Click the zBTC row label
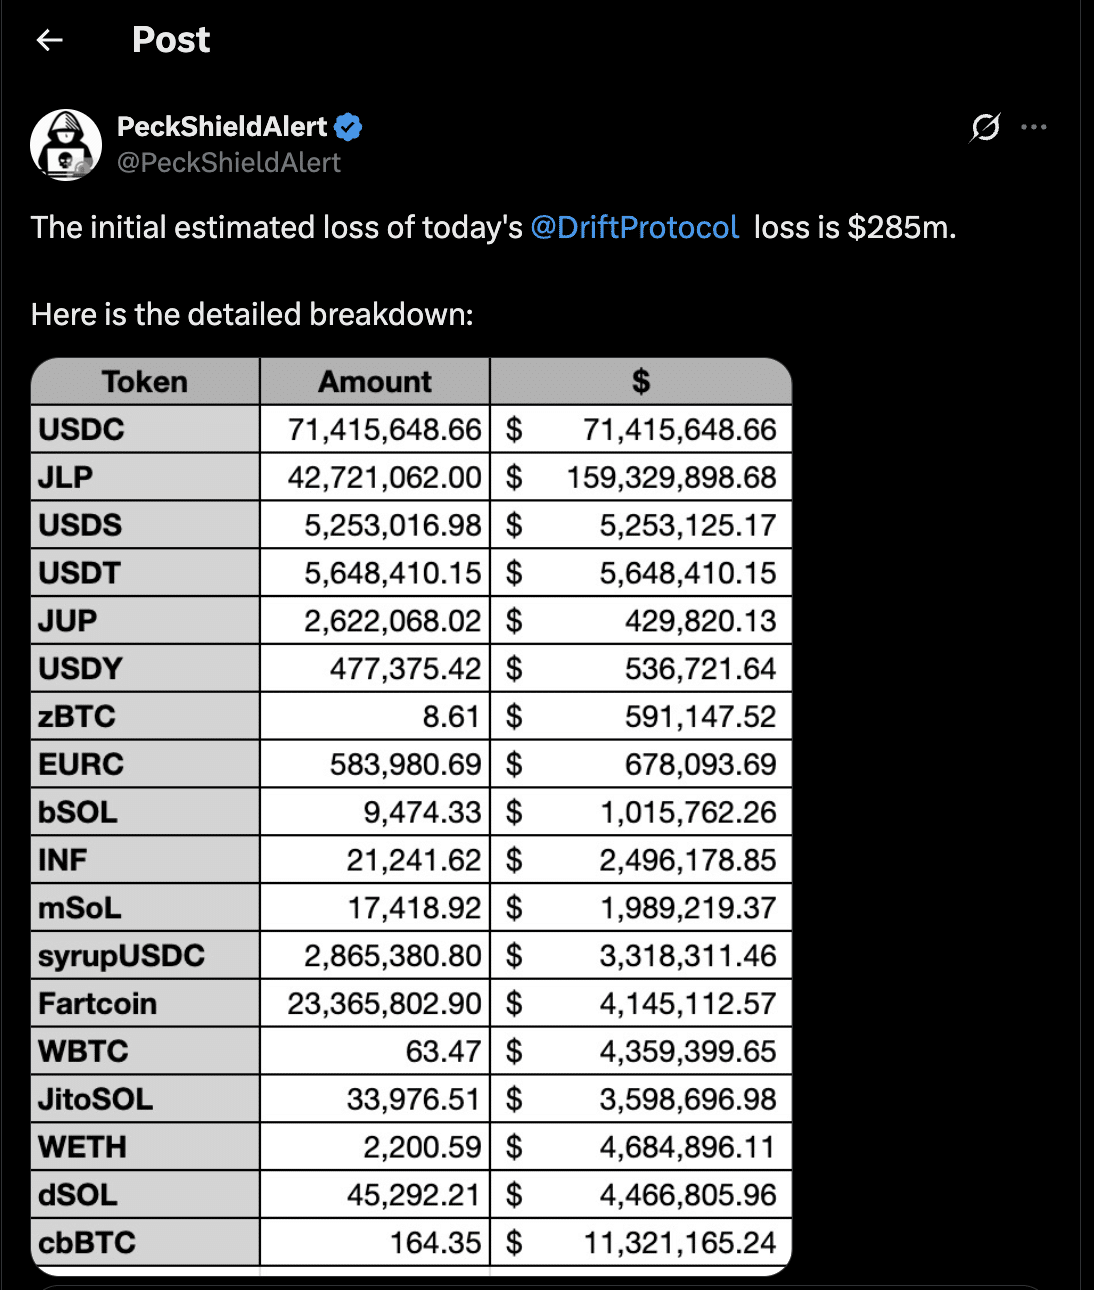The width and height of the screenshot is (1094, 1290). pos(77,717)
